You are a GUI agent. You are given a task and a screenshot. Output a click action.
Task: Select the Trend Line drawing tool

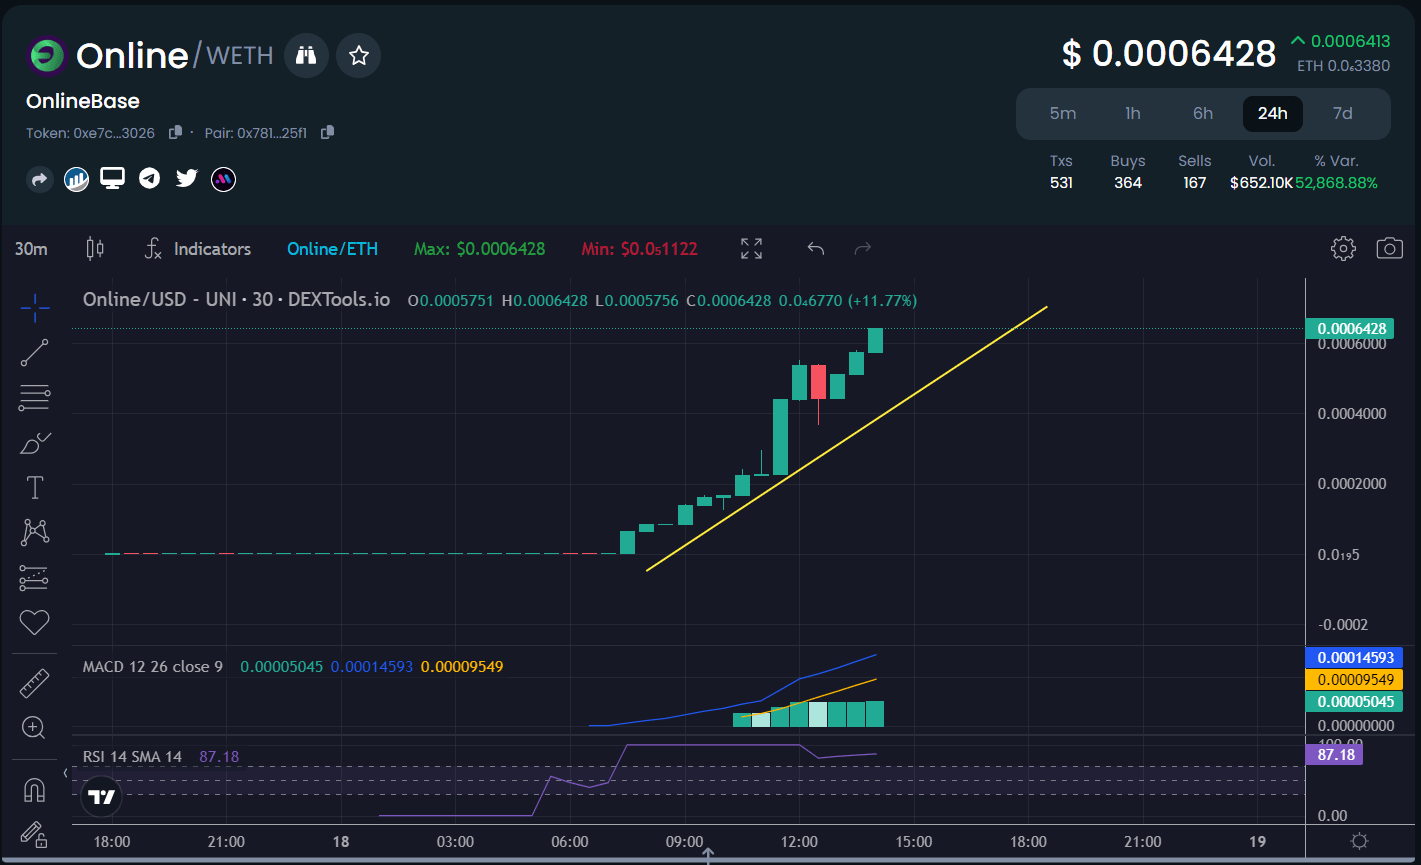click(34, 352)
